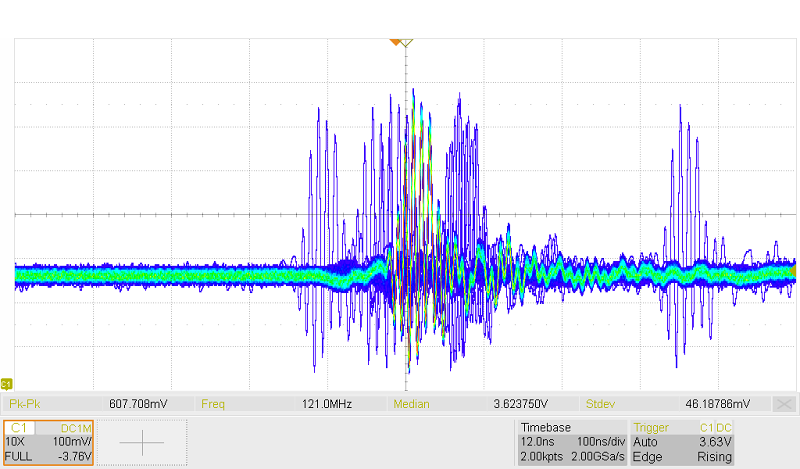Screen dimensions: 800x469
Task: Click the C1 DC trigger source badge
Action: coord(714,427)
